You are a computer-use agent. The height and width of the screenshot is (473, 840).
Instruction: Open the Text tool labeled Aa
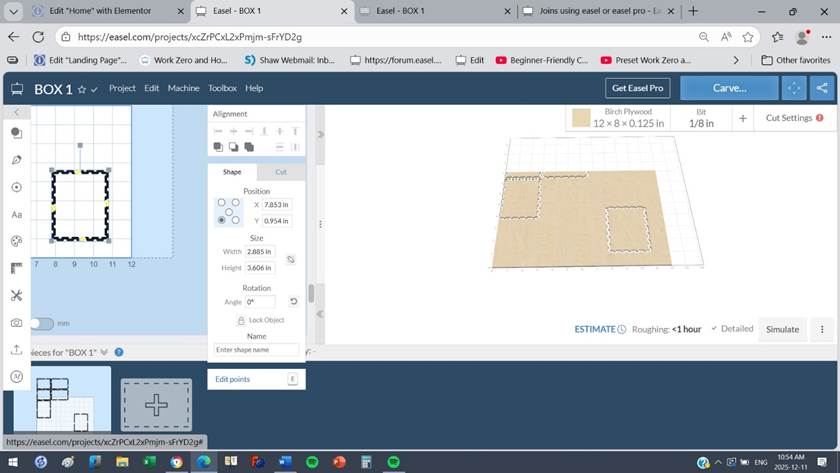tap(16, 214)
